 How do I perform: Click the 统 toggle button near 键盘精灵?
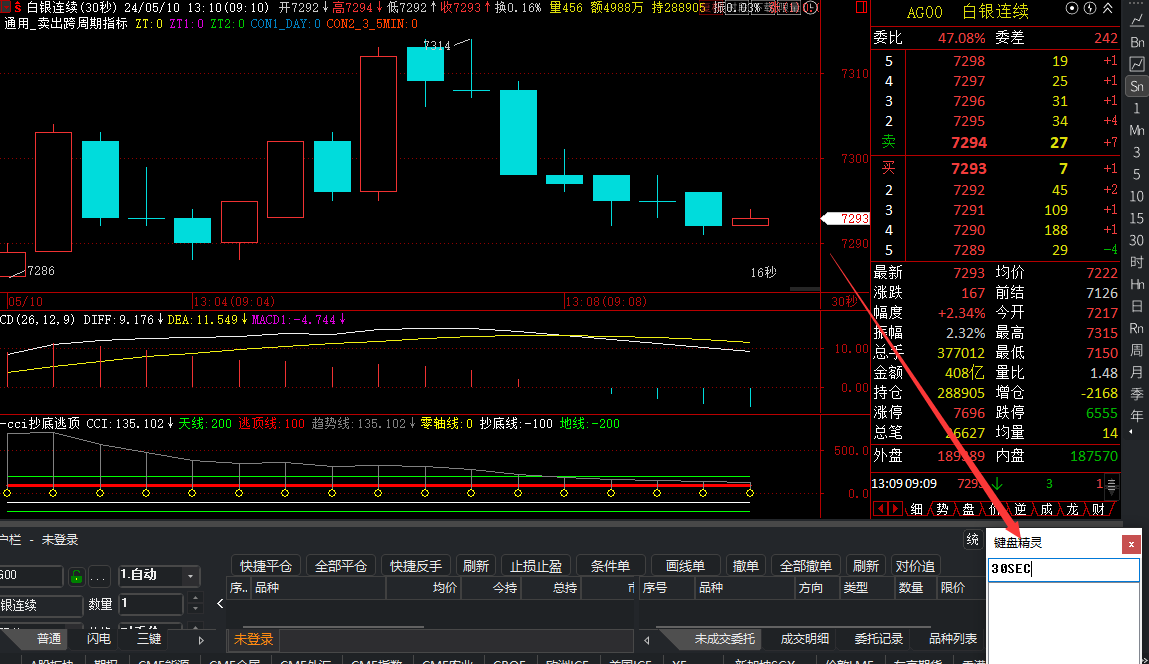(x=972, y=539)
